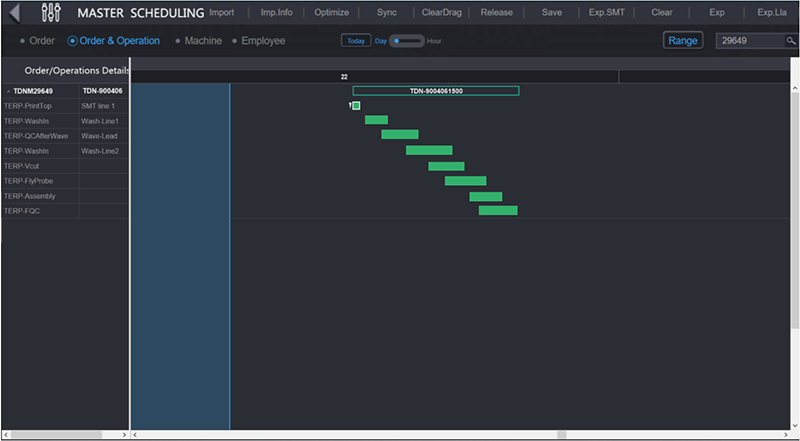Open the Import menu item
The height and width of the screenshot is (441, 800).
(221, 13)
